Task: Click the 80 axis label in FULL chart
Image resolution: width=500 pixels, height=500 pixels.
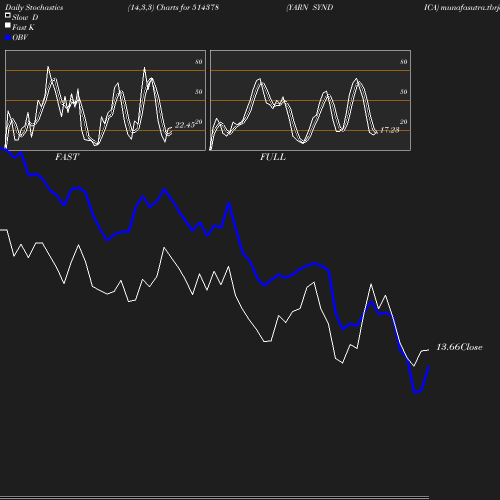Action: [x=404, y=62]
